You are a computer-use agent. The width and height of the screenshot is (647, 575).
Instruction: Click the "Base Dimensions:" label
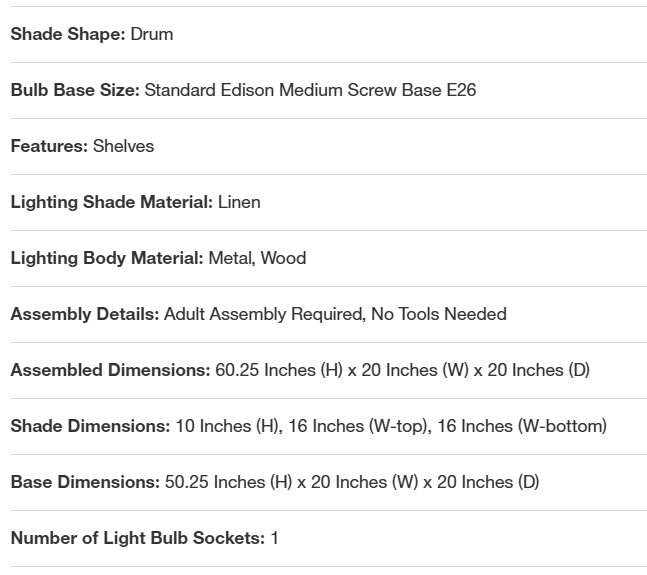pos(85,482)
